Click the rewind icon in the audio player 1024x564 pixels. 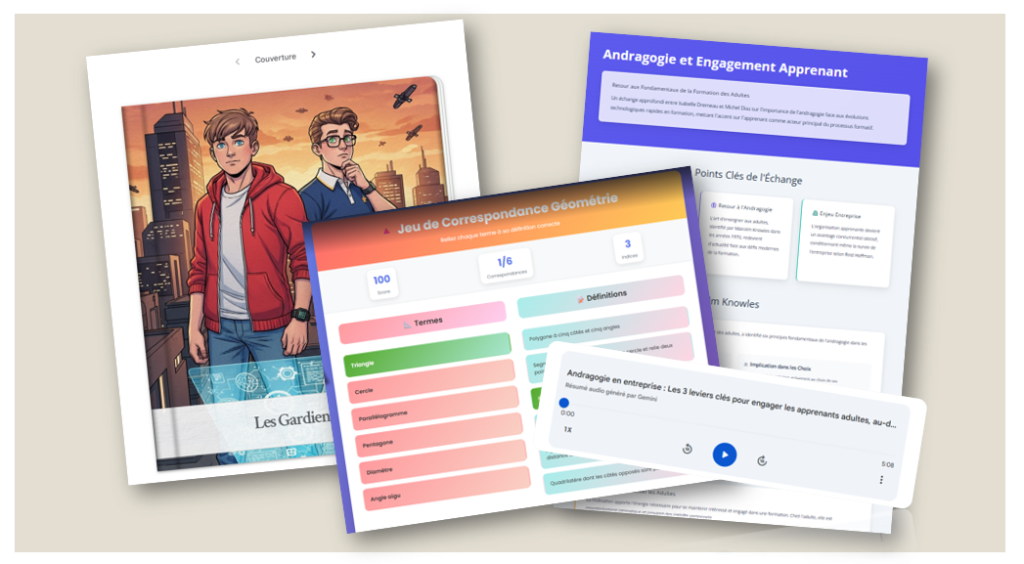pyautogui.click(x=687, y=450)
